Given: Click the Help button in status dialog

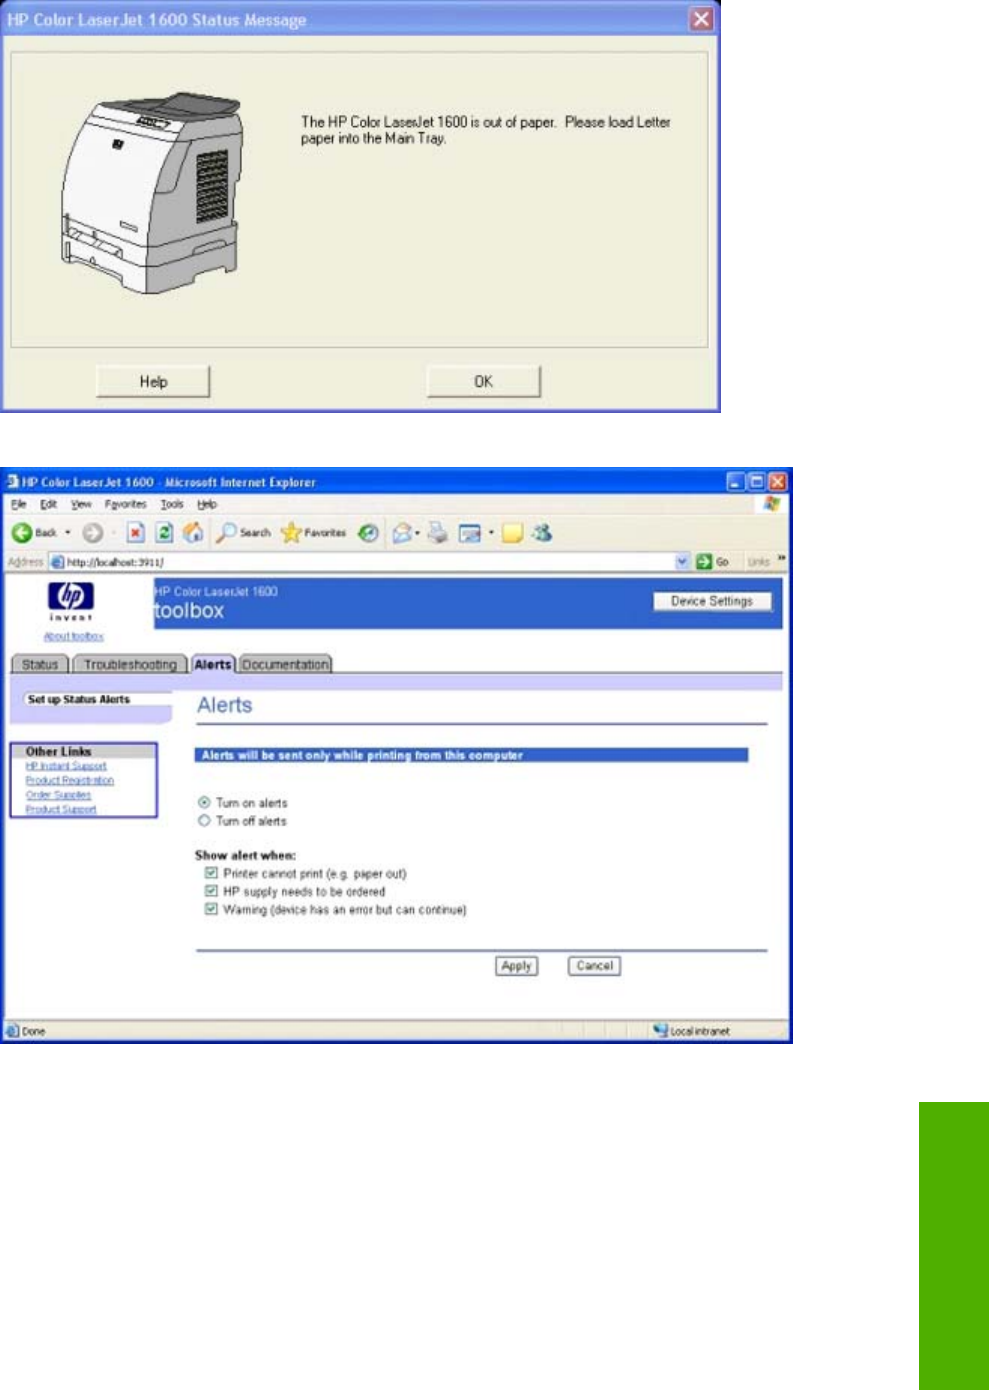Looking at the screenshot, I should point(153,381).
